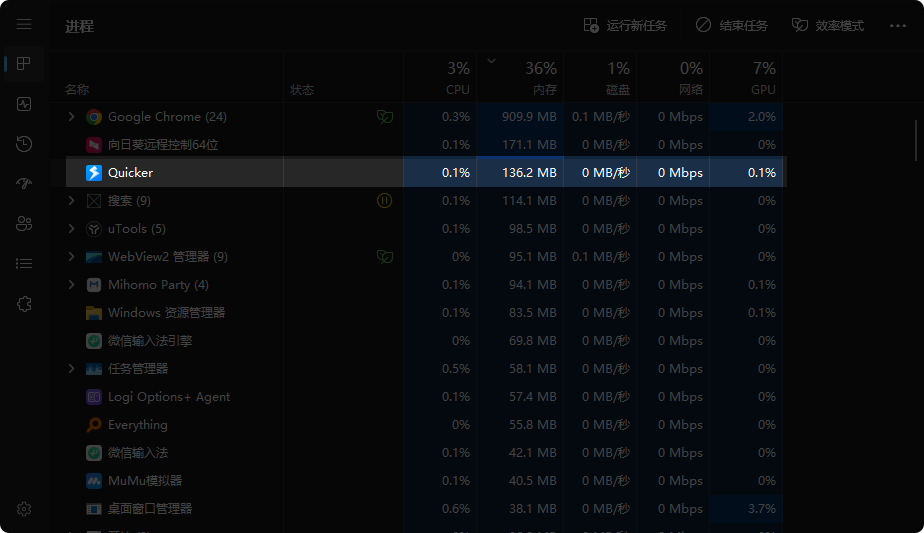The height and width of the screenshot is (533, 924).
Task: Click the MuMu模拟器 app icon
Action: point(94,481)
